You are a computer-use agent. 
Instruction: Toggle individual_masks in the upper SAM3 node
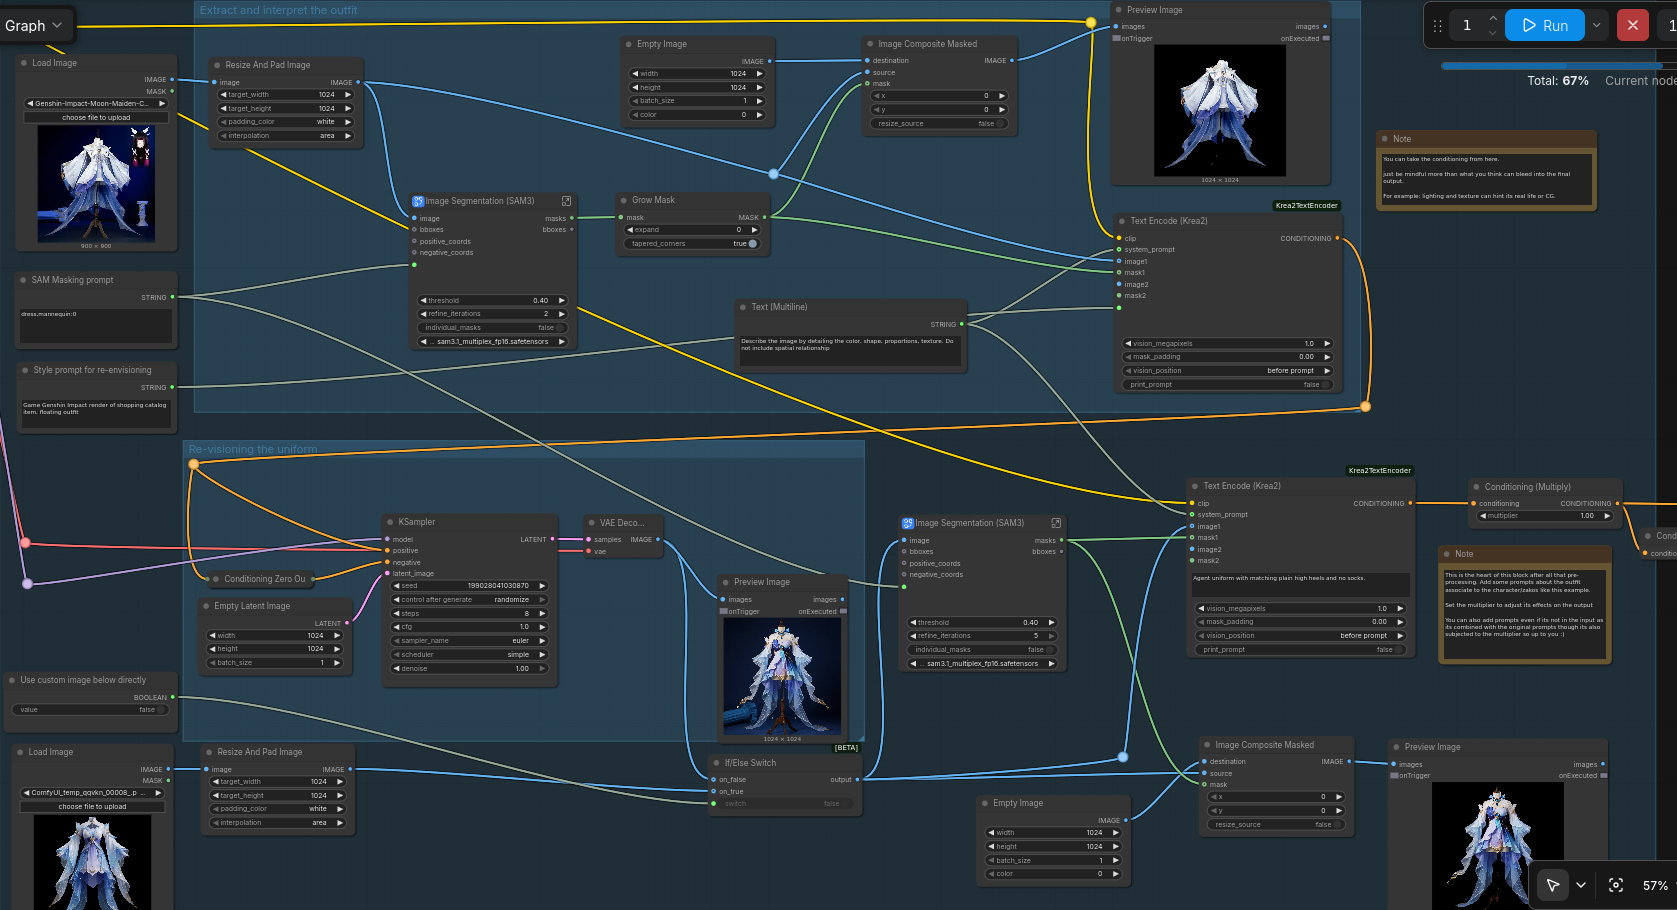tap(492, 328)
